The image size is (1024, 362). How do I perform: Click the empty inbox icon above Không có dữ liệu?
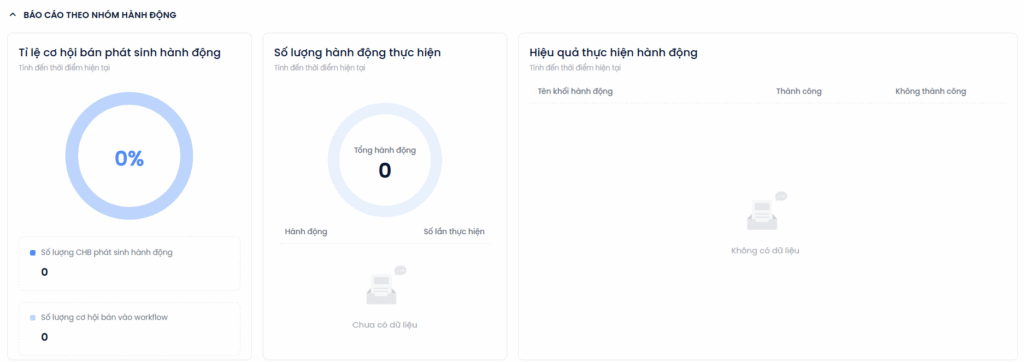tap(766, 212)
